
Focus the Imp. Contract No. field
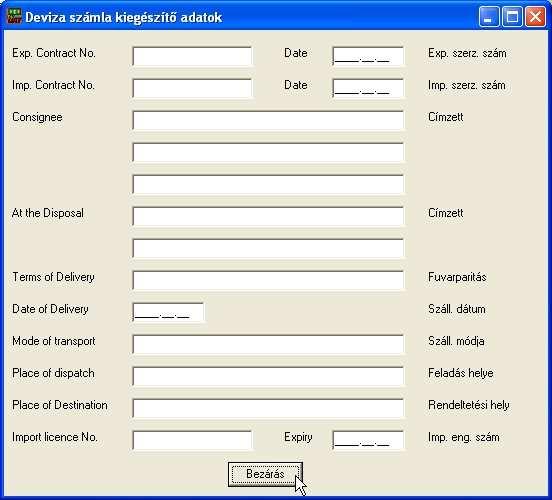pos(192,88)
